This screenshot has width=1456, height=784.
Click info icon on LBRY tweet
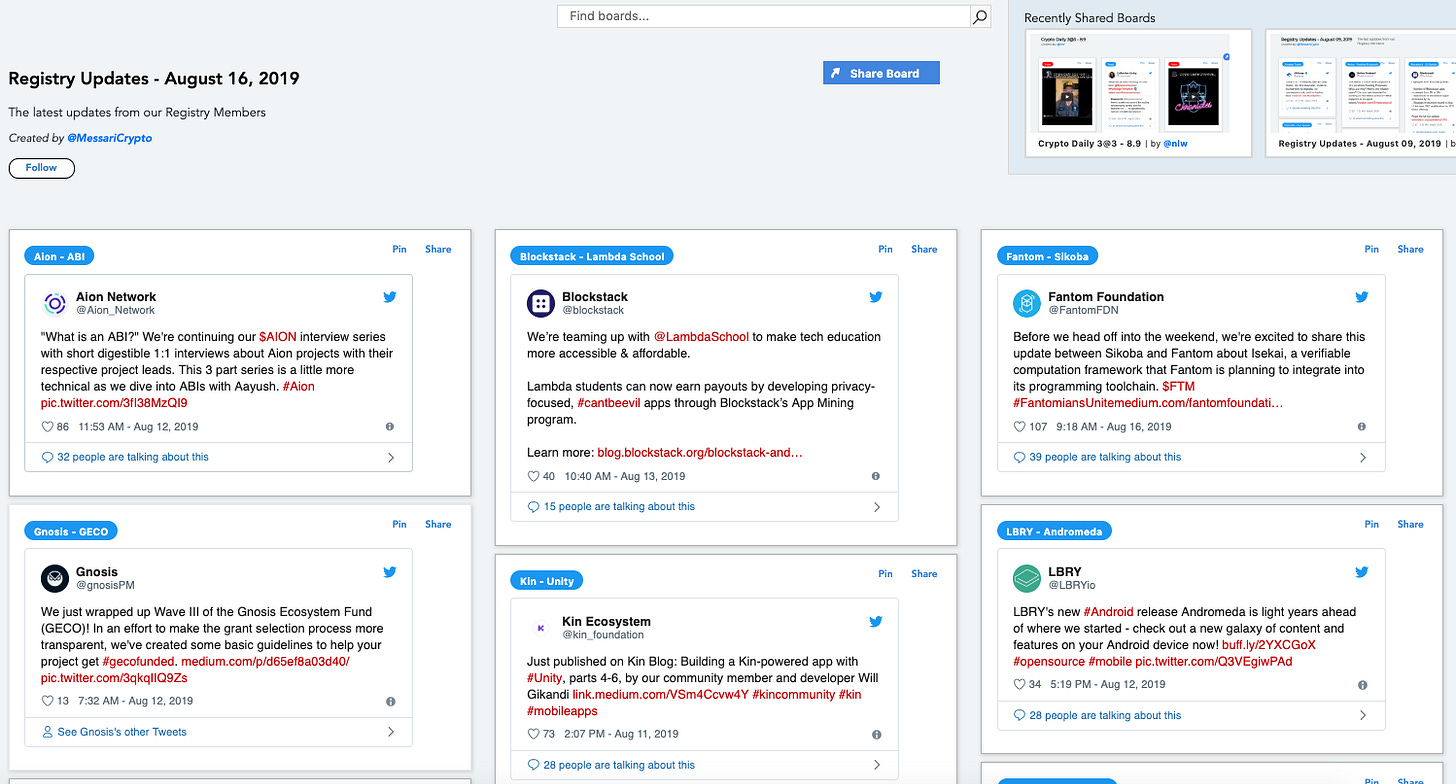(1362, 685)
